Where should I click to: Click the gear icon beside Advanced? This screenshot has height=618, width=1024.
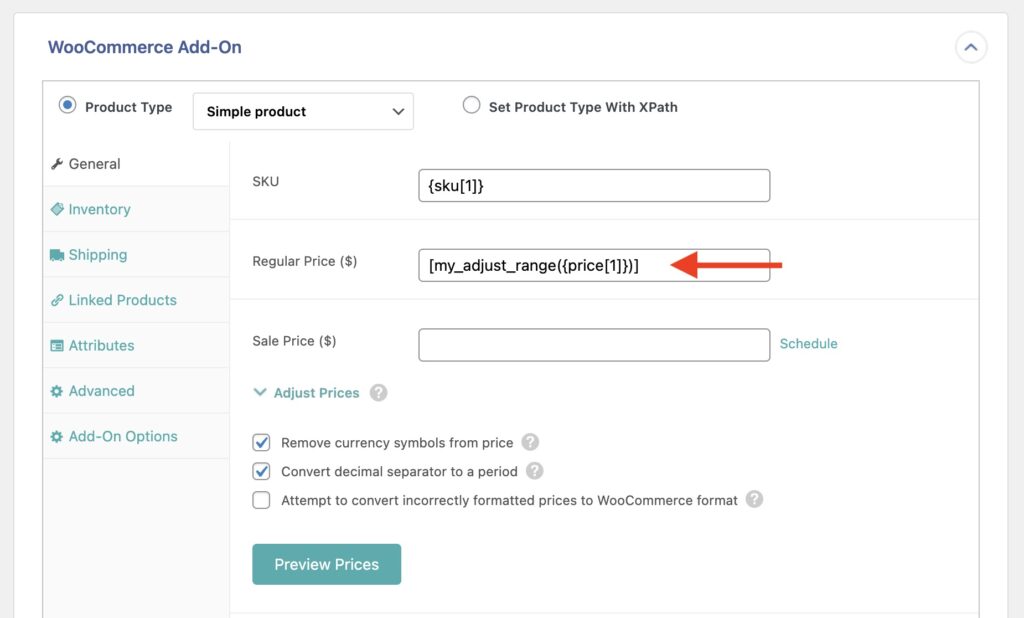point(58,391)
